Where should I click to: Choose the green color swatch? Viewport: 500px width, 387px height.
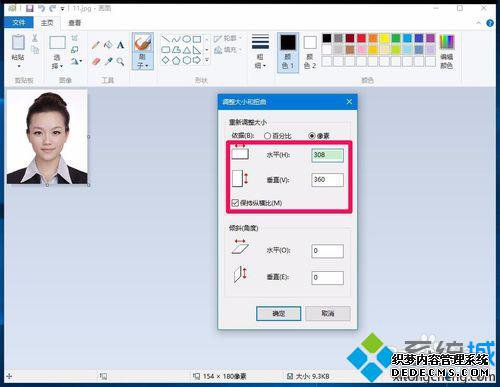click(x=396, y=38)
